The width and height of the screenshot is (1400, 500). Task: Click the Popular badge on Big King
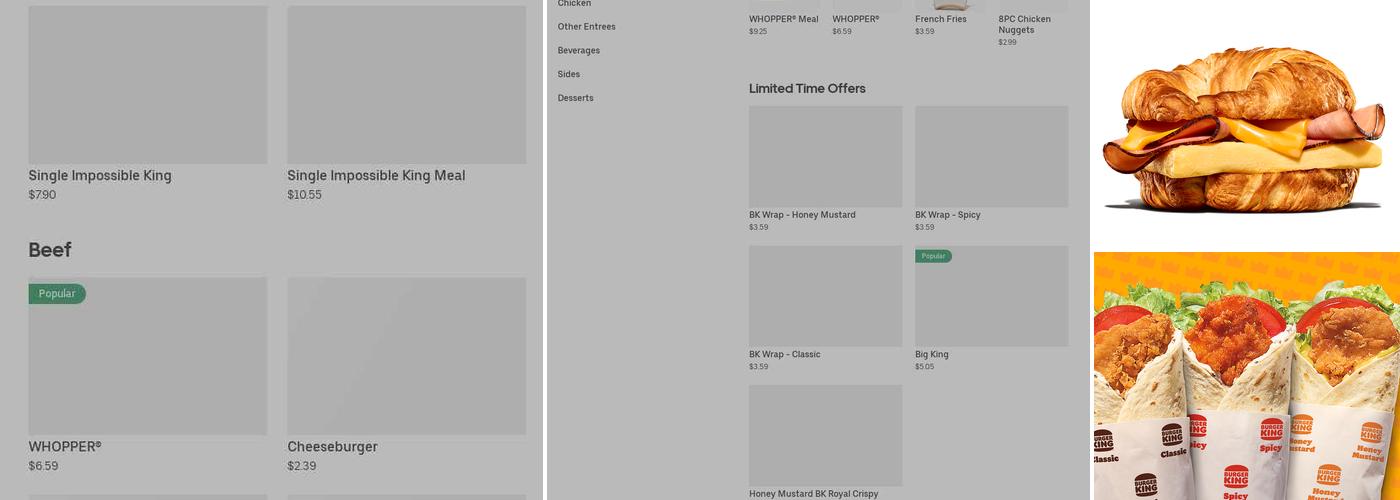(x=933, y=256)
